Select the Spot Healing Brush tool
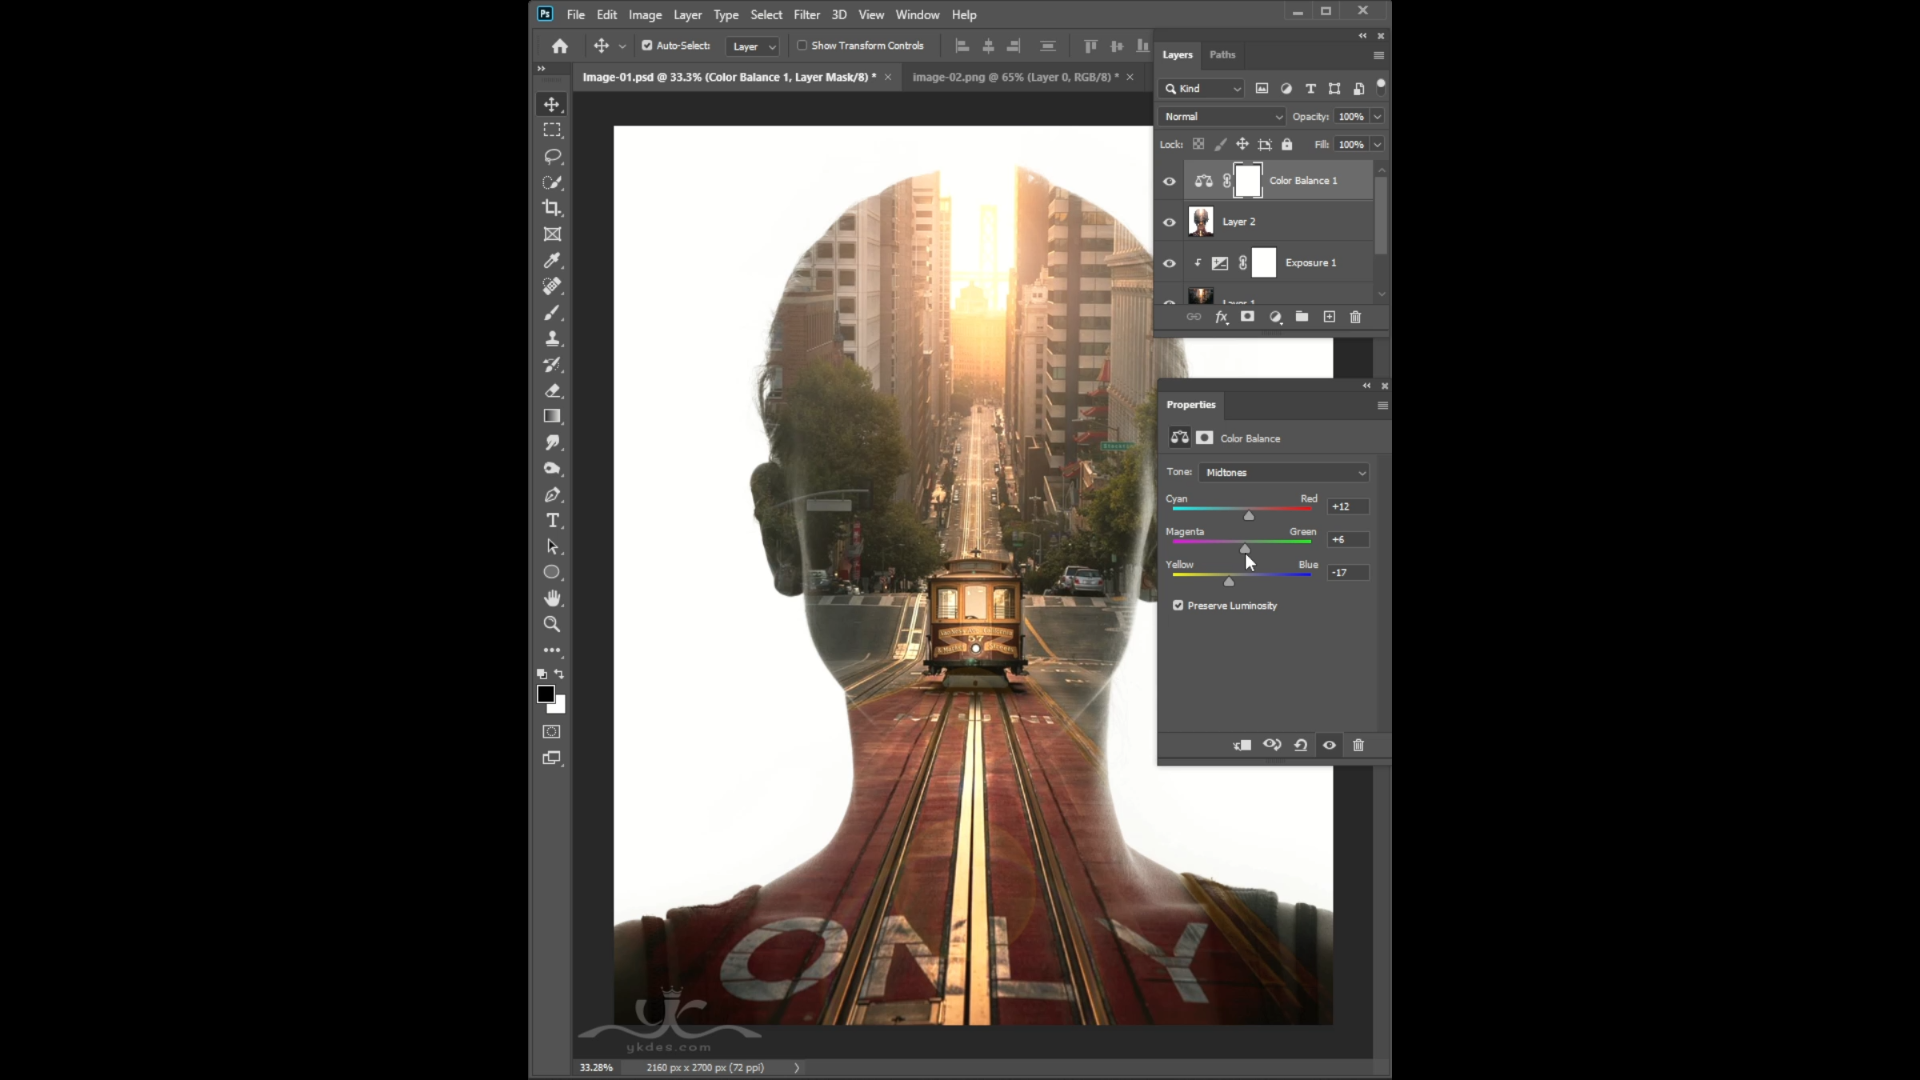The height and width of the screenshot is (1080, 1920). [552, 286]
